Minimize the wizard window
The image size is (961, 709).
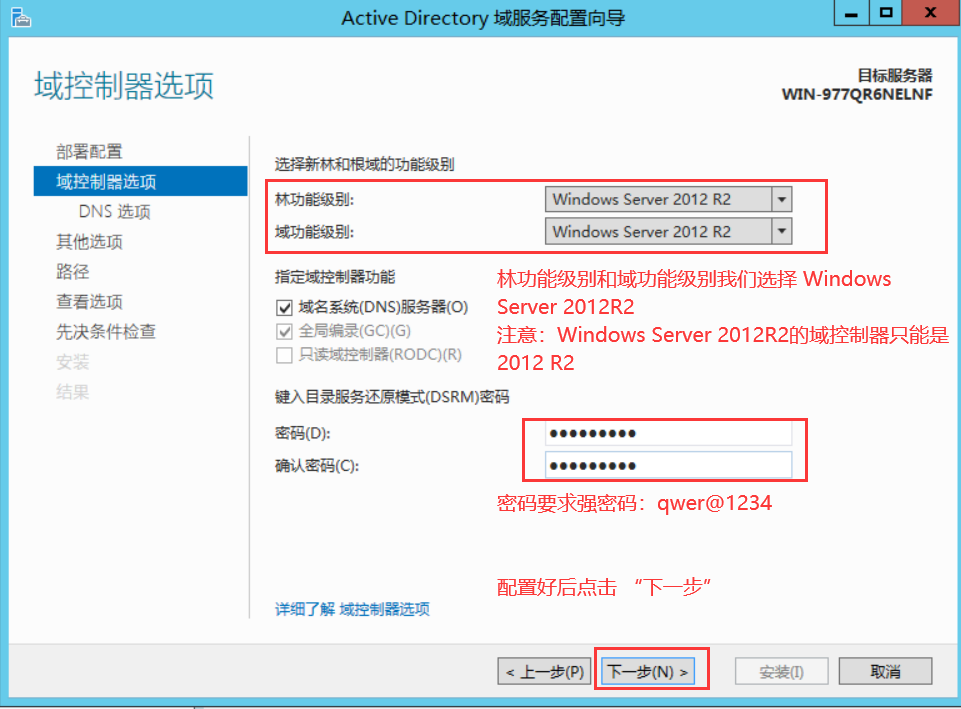851,13
